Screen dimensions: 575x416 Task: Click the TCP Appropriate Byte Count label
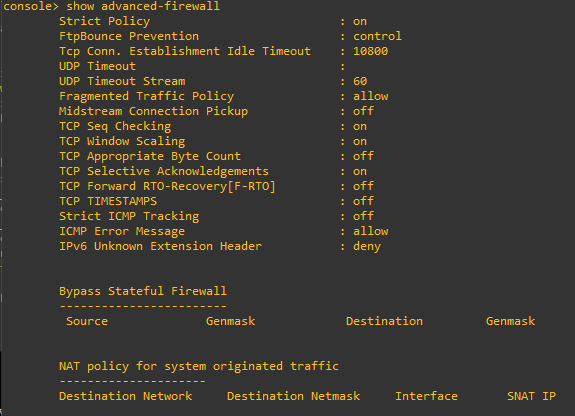coord(150,156)
